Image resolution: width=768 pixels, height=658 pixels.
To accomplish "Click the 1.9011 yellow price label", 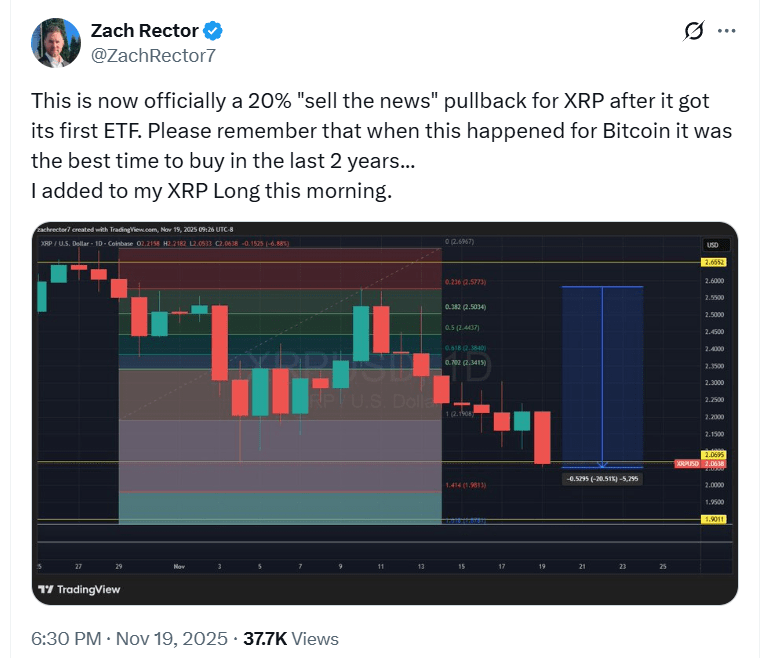I will coord(713,519).
